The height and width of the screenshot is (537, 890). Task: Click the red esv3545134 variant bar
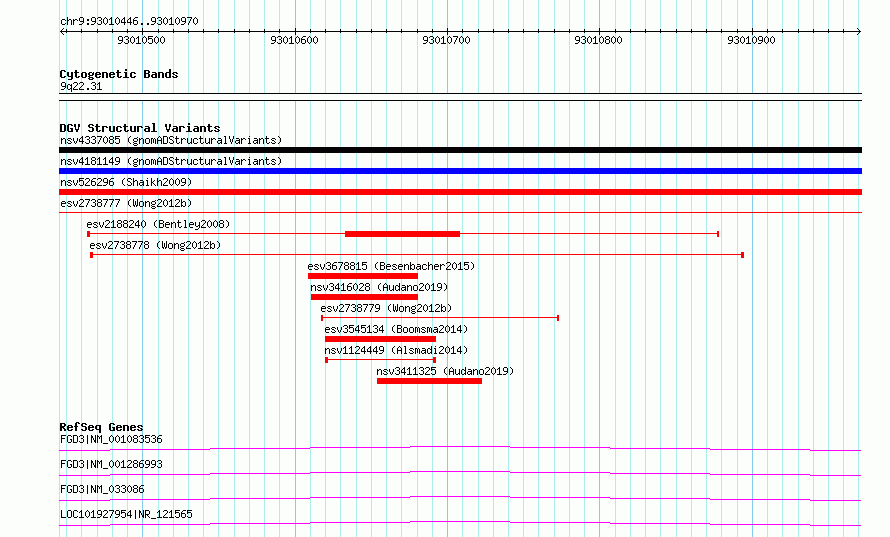coord(380,339)
